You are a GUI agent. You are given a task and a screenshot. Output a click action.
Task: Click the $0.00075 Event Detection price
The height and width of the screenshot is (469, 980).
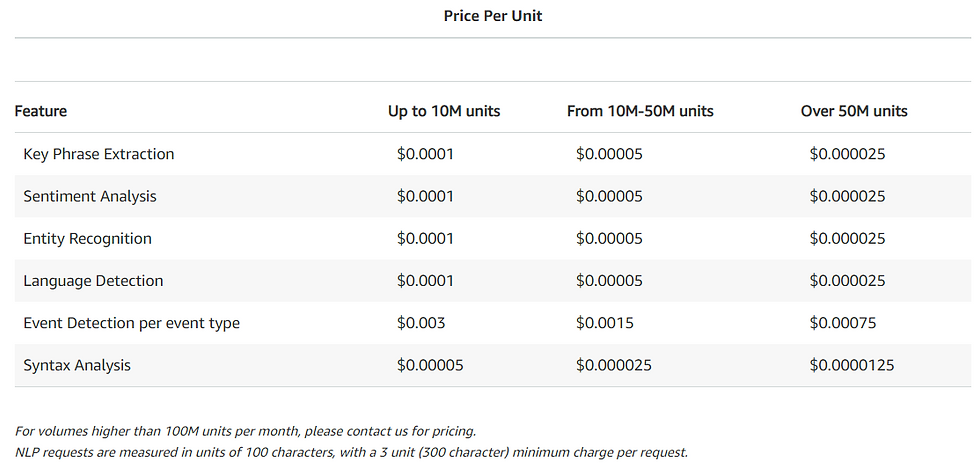click(842, 323)
